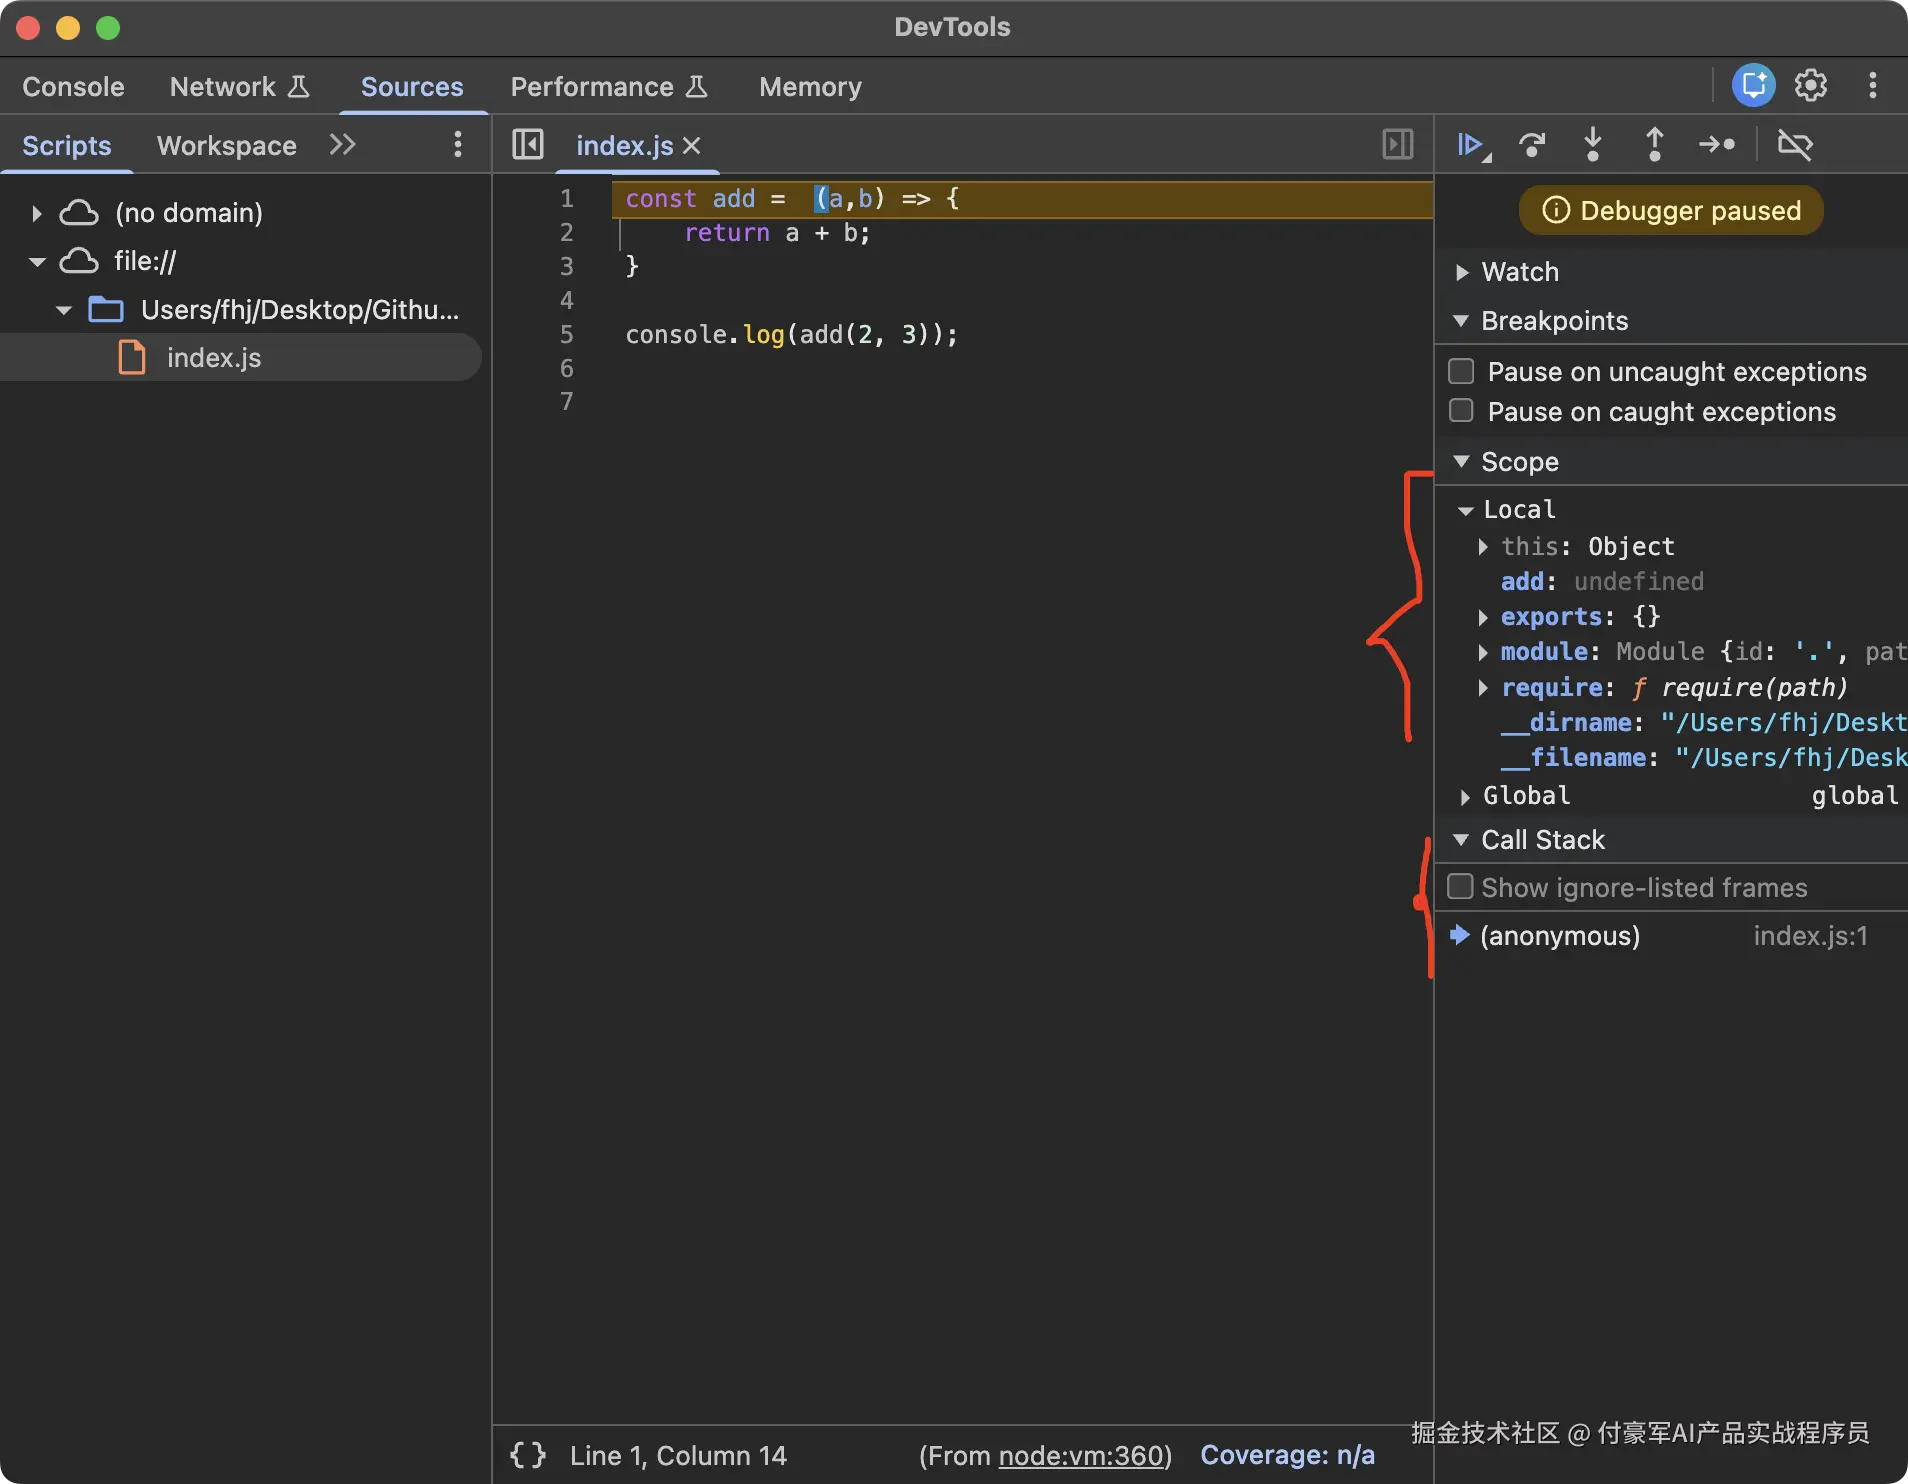The height and width of the screenshot is (1484, 1908).
Task: Select index.js in the file tree
Action: pos(240,358)
